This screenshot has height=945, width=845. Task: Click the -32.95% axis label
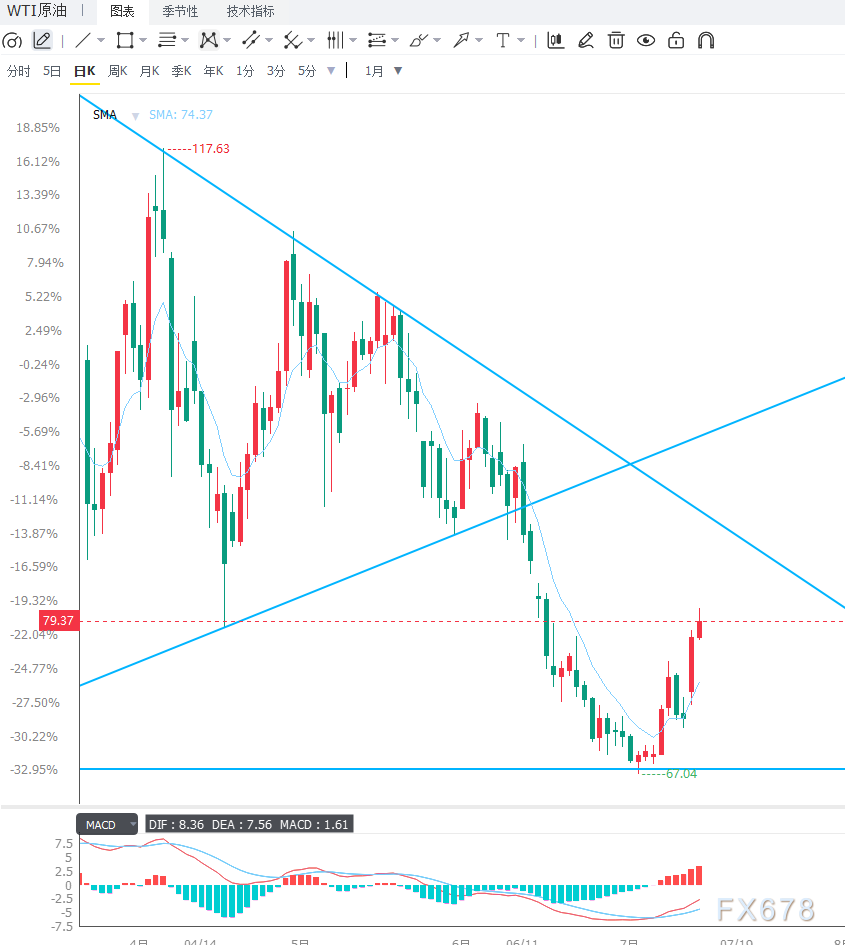tap(34, 770)
